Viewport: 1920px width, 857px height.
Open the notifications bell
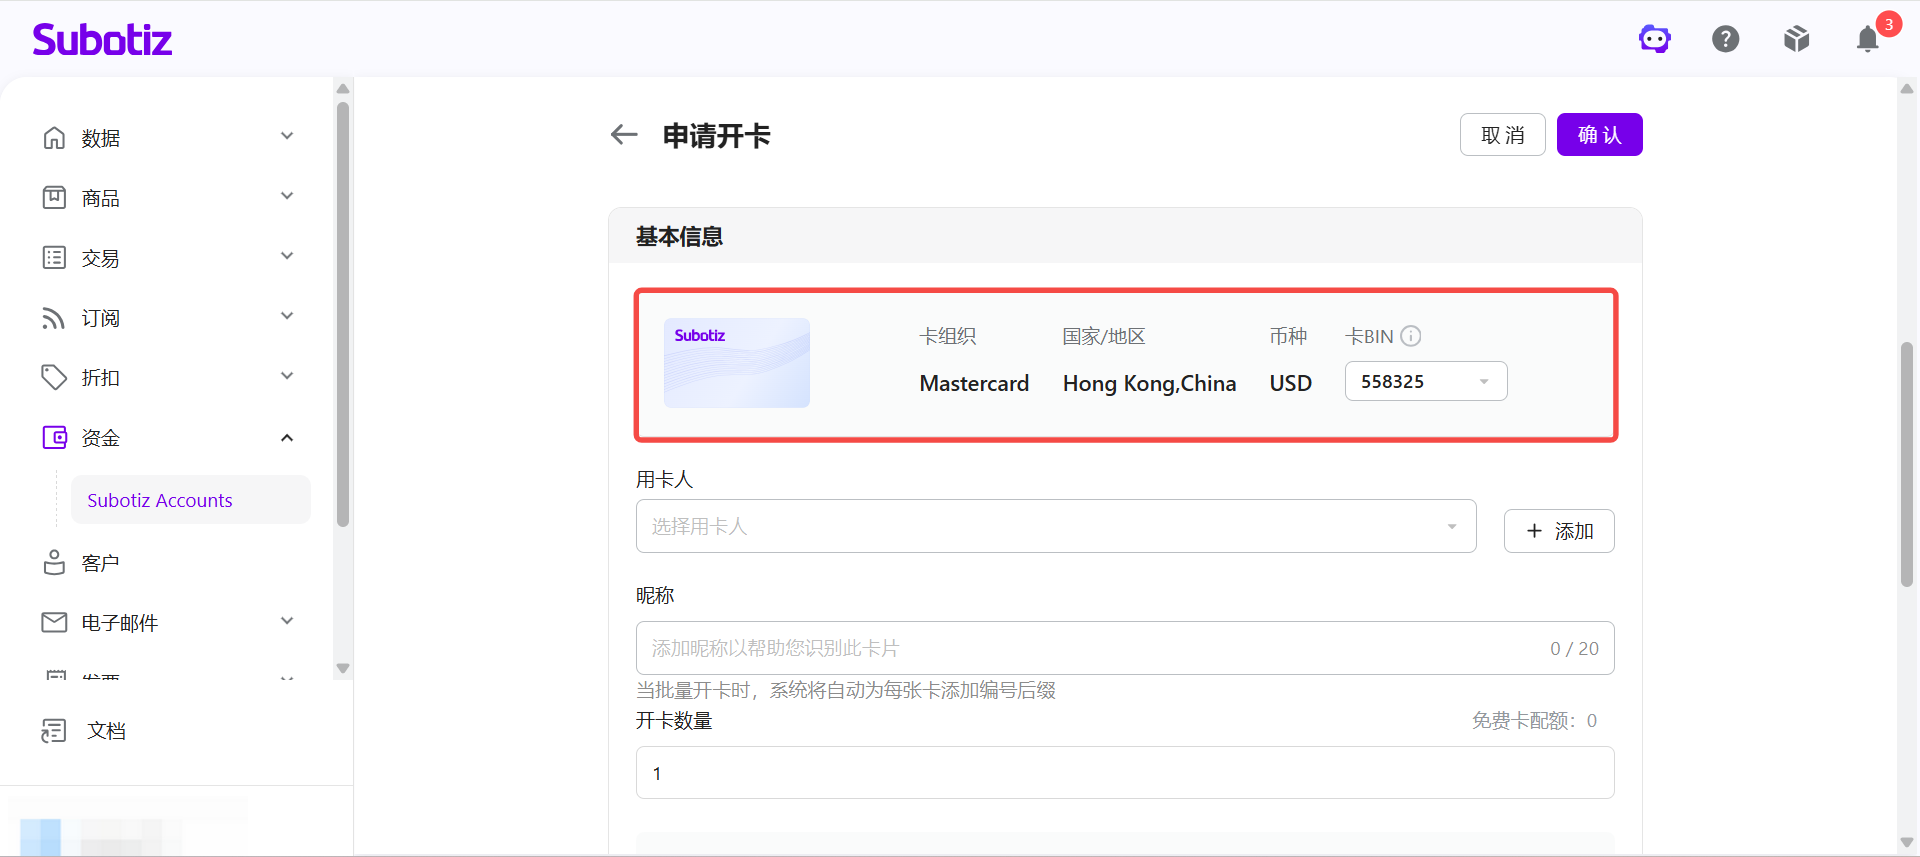click(1868, 39)
